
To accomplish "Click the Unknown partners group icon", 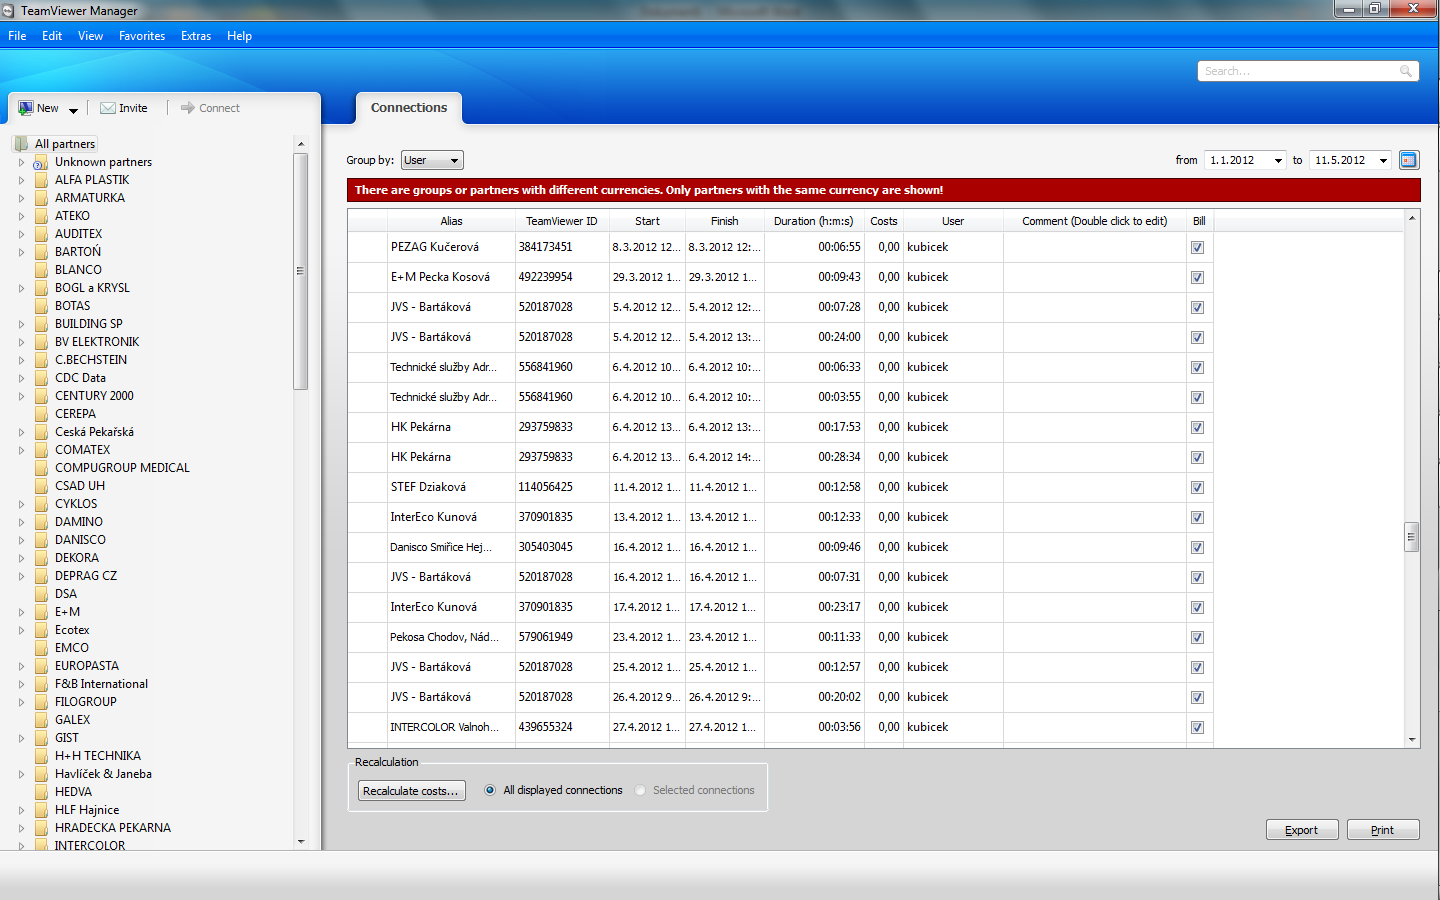I will tap(41, 162).
